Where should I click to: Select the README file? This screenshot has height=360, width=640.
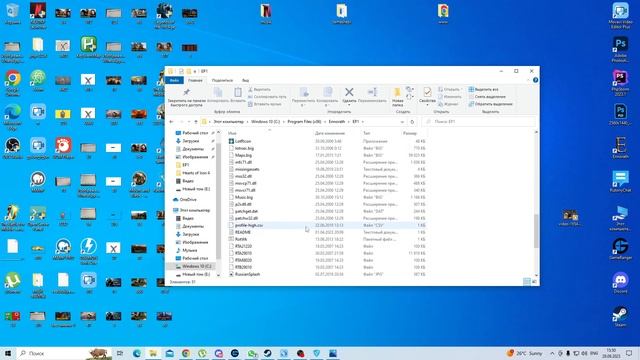click(242, 232)
